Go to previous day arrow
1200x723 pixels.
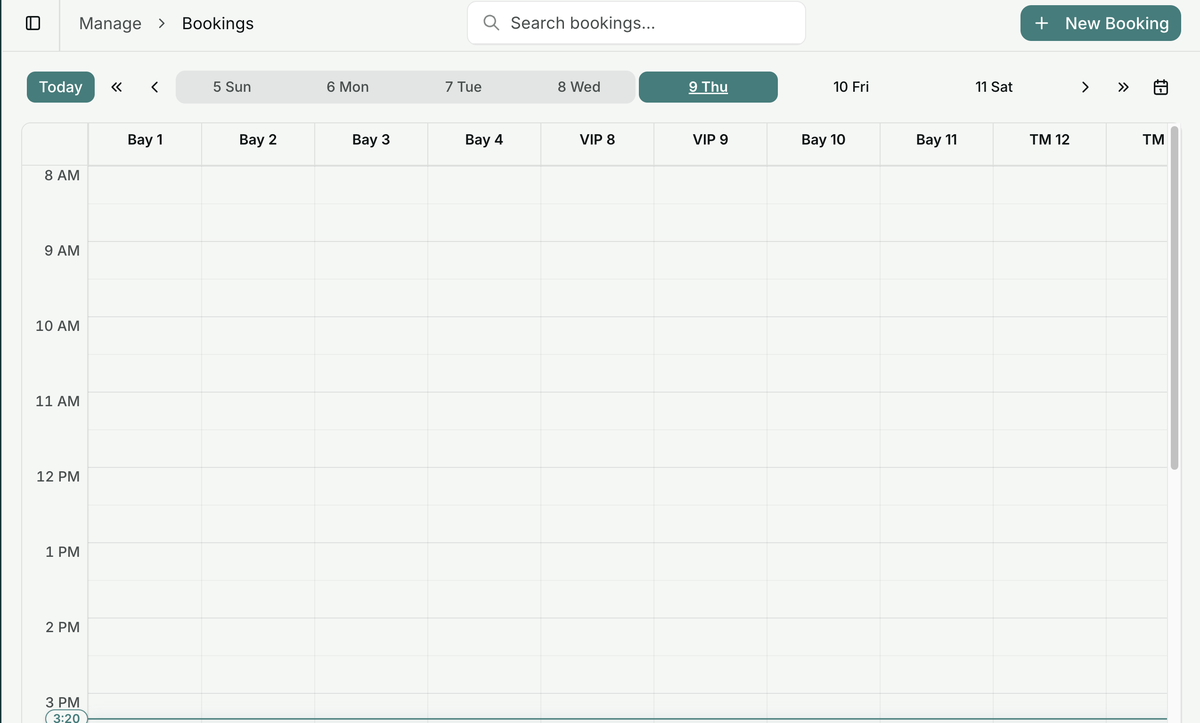(x=154, y=87)
